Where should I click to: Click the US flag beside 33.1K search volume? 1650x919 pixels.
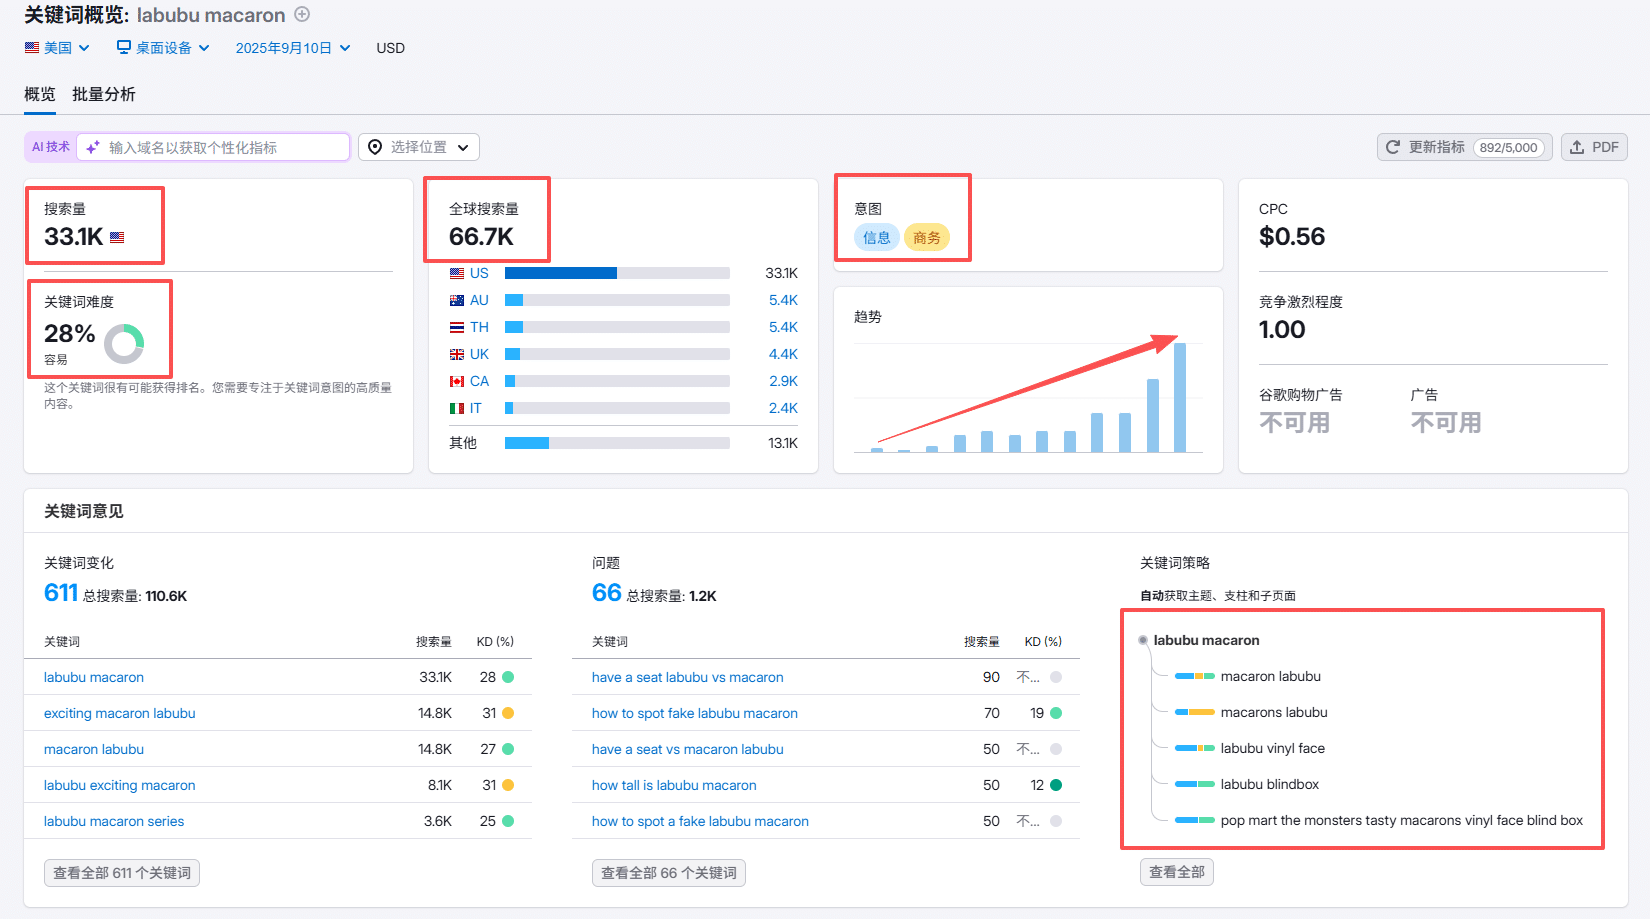(x=117, y=238)
